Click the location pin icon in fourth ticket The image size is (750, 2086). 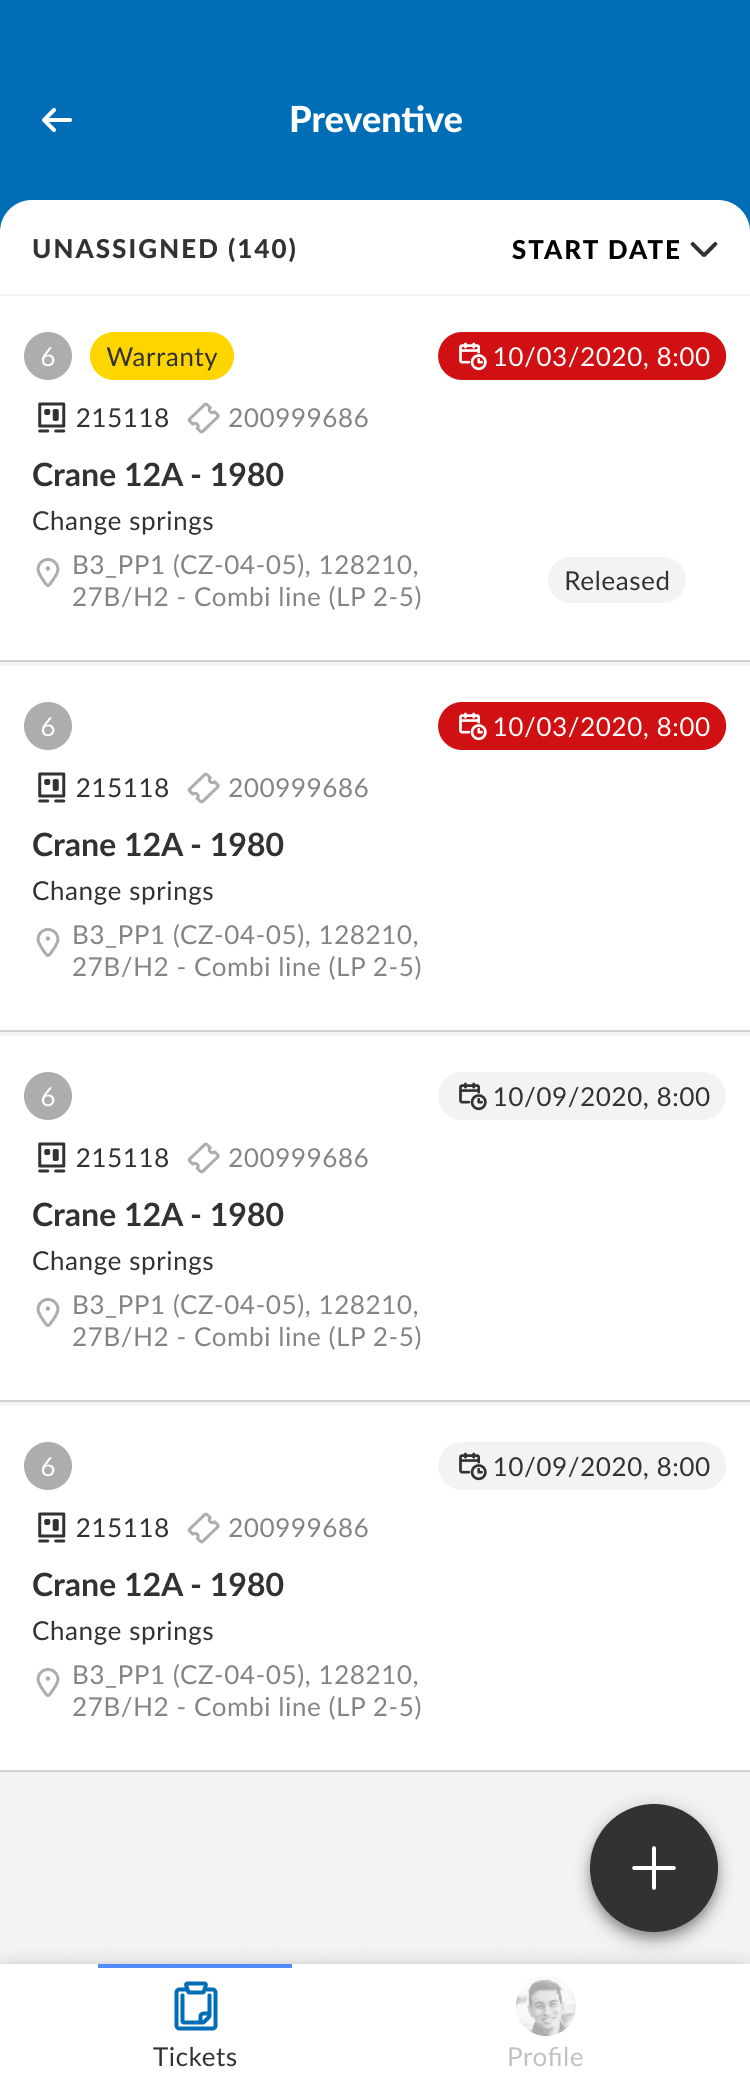[48, 1683]
